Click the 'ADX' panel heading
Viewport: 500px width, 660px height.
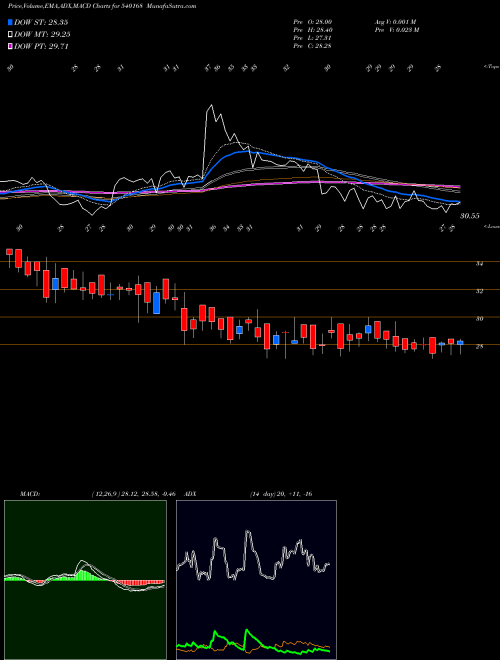click(190, 494)
